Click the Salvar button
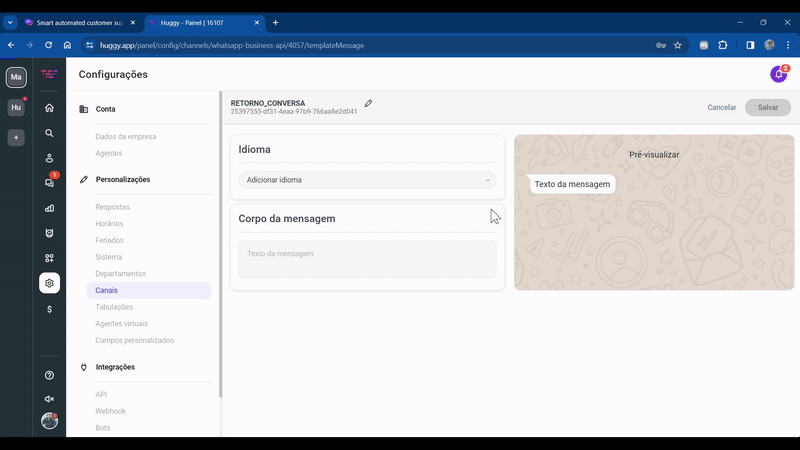The image size is (800, 450). [x=768, y=107]
